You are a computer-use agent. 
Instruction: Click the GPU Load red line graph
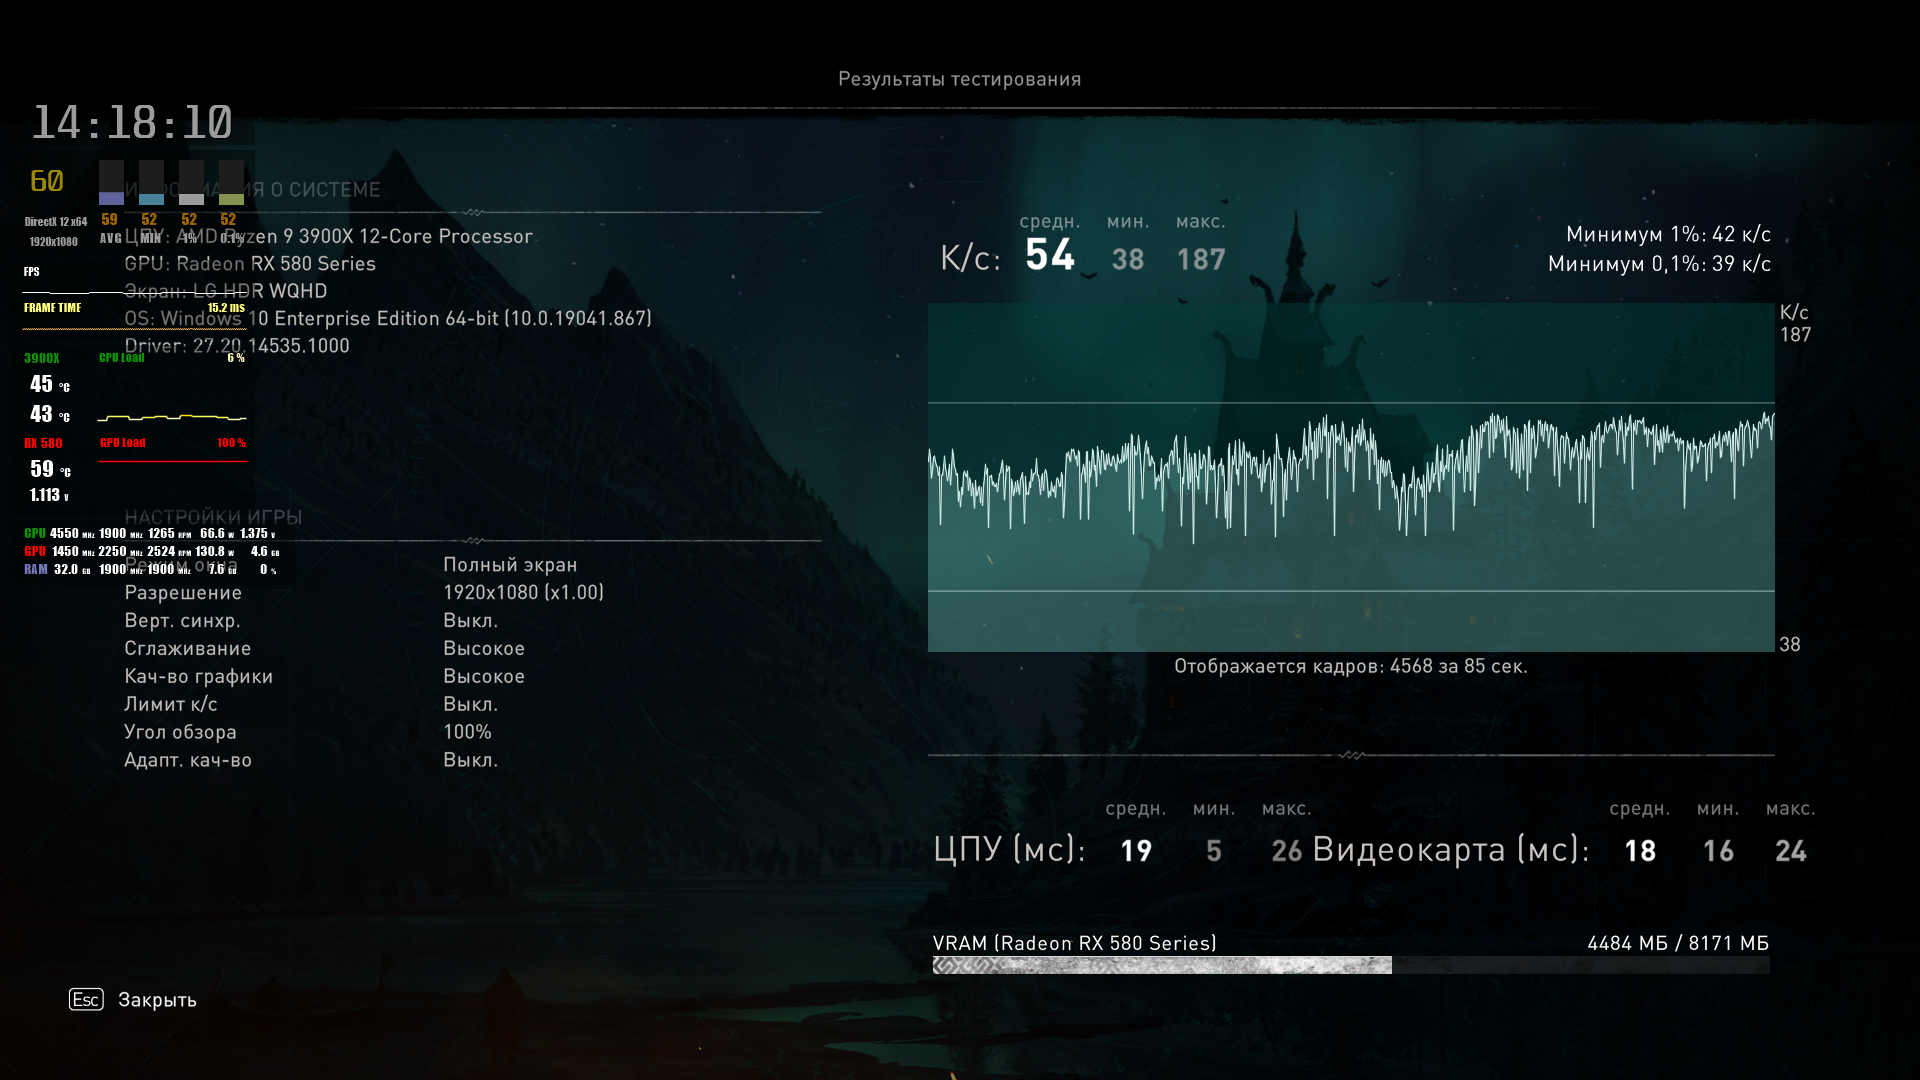[172, 461]
